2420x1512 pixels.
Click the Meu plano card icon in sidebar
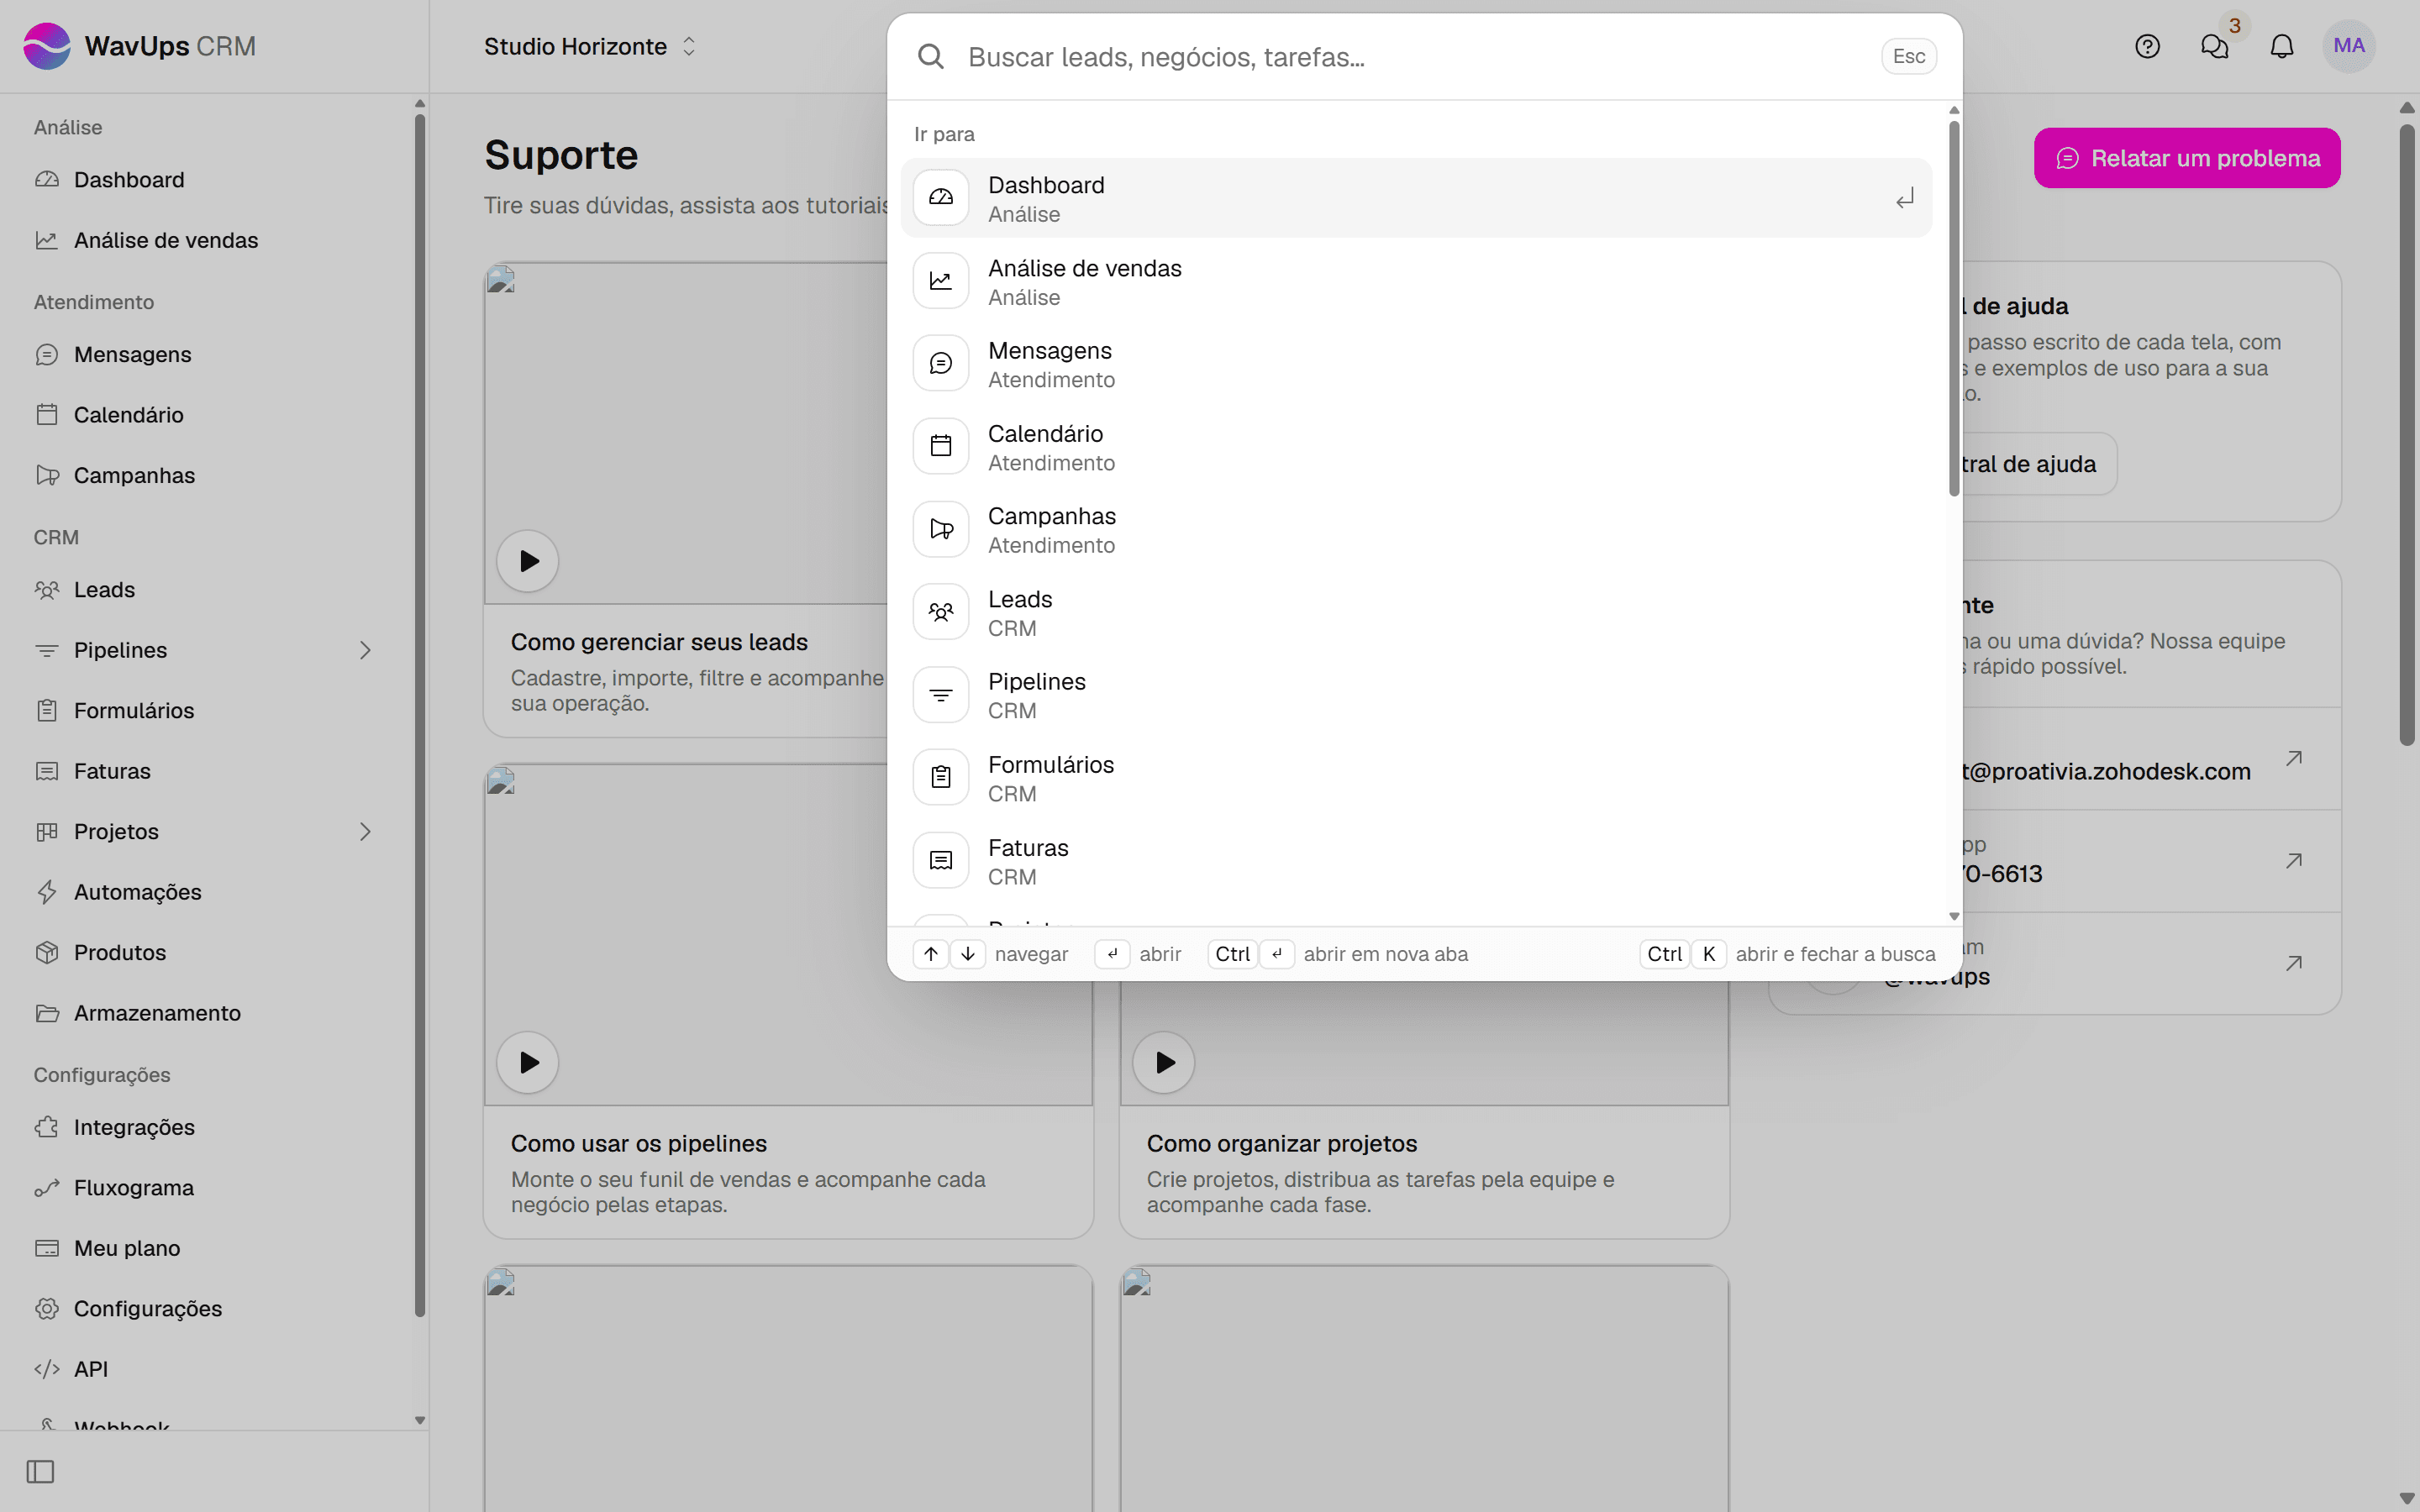click(x=47, y=1248)
